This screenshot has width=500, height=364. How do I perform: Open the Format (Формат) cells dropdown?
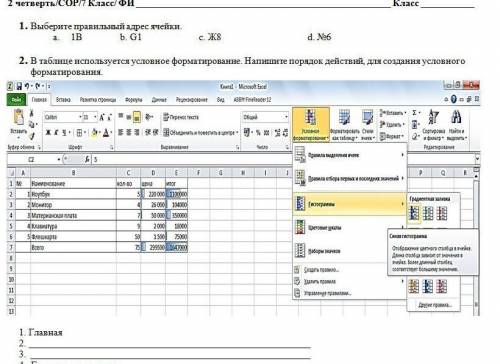pos(392,136)
